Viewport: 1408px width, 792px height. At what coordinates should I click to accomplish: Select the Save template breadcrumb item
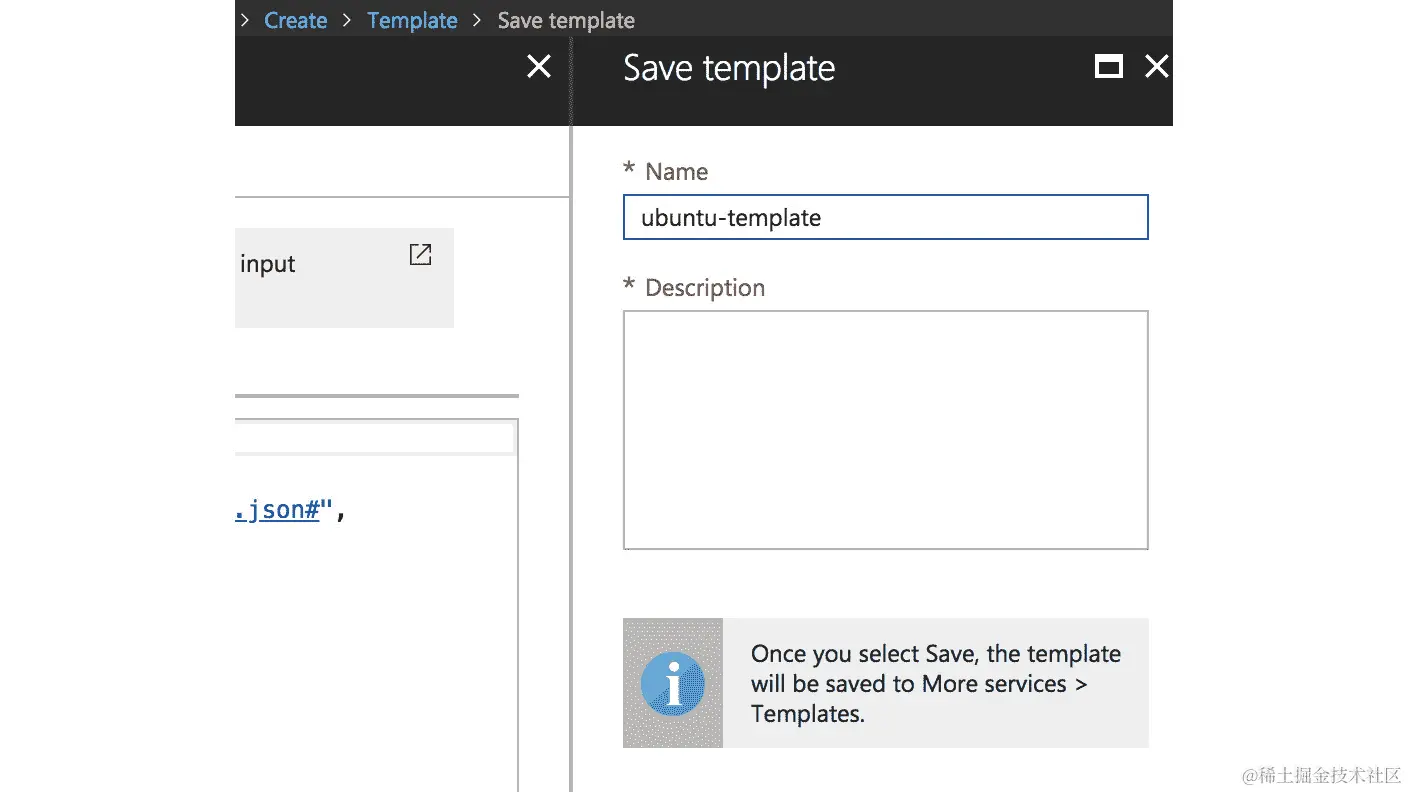coord(566,20)
